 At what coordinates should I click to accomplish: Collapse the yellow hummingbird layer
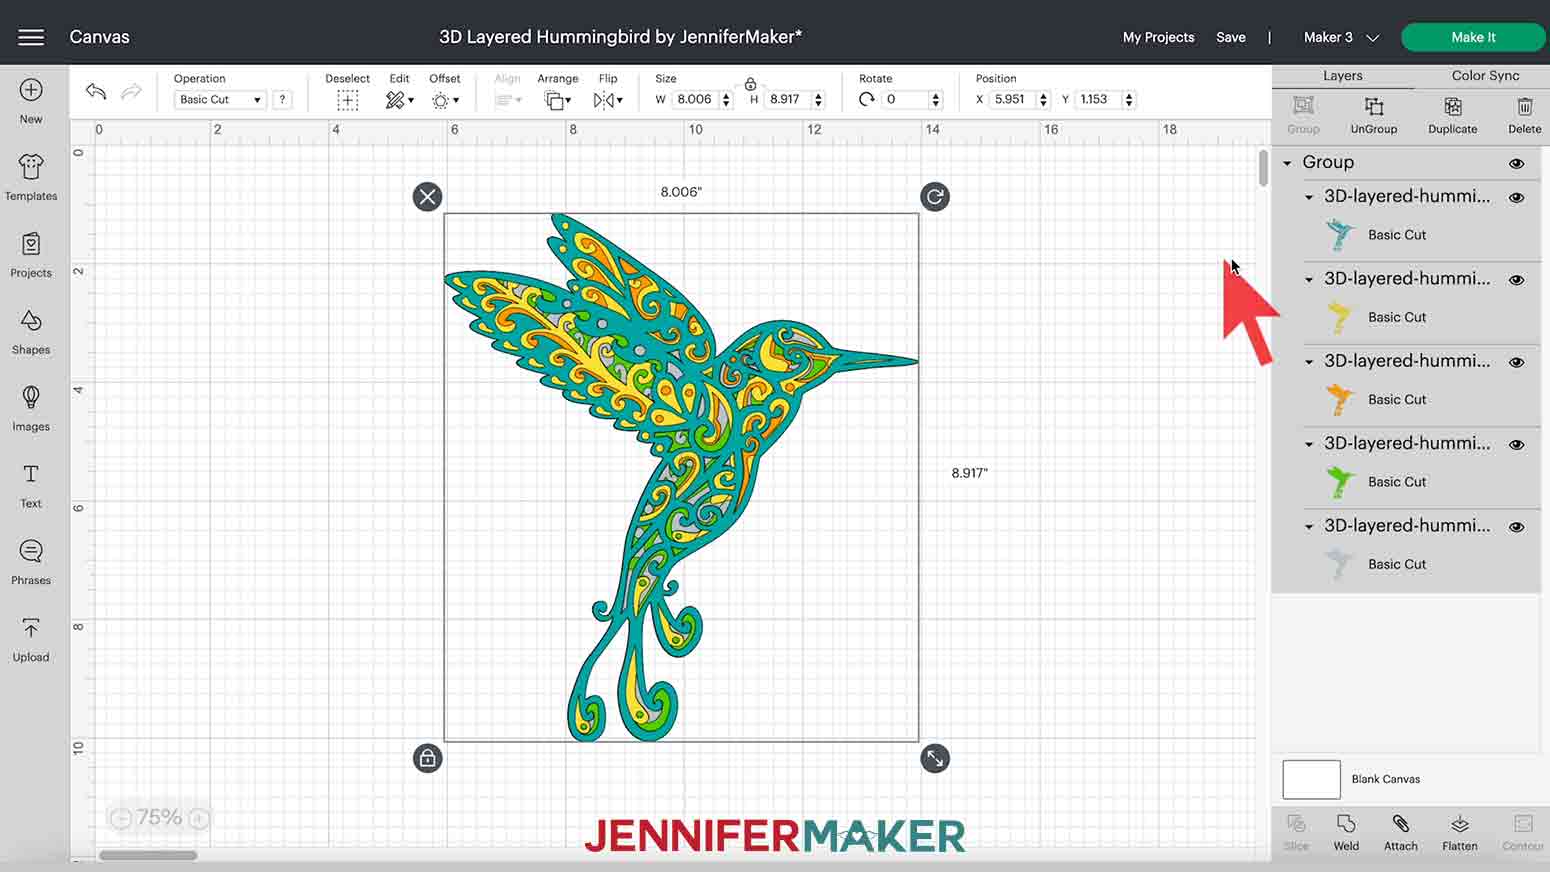[1309, 280]
